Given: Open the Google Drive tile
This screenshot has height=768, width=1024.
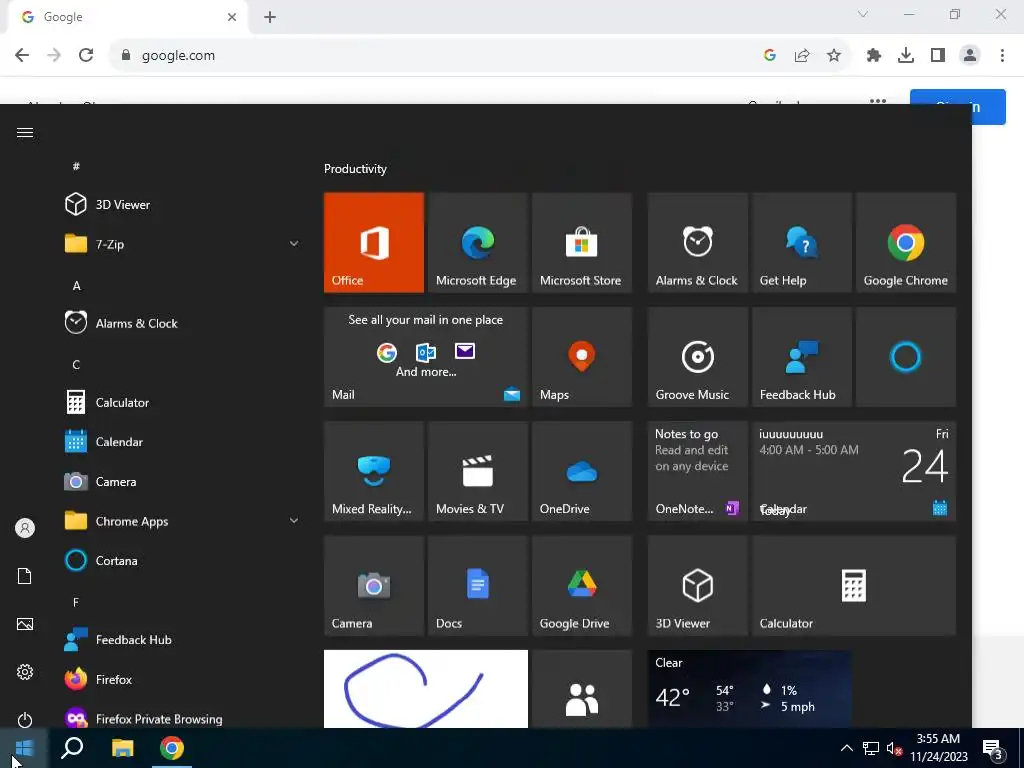Looking at the screenshot, I should (x=582, y=586).
